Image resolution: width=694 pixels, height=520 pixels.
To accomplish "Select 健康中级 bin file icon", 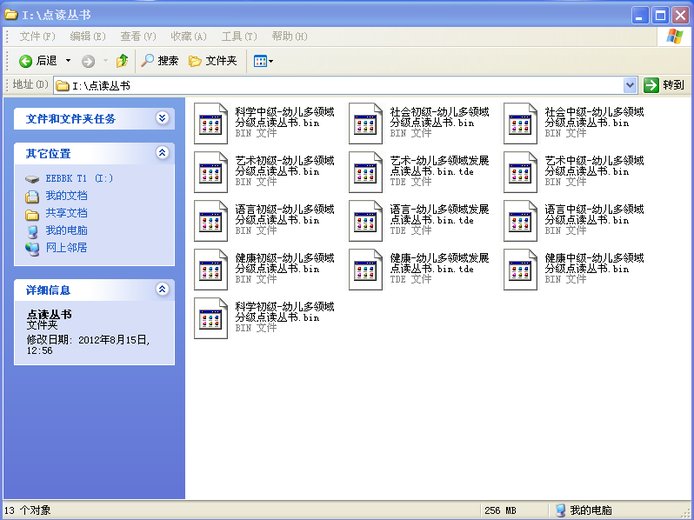I will pos(520,269).
